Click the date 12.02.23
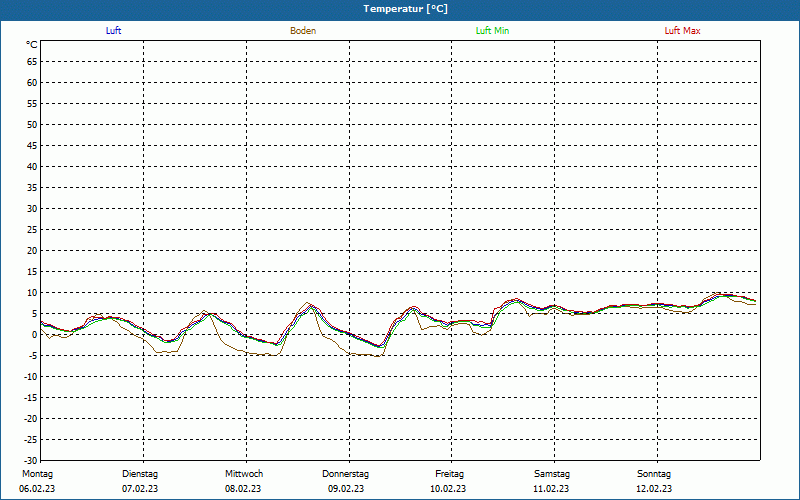Screen dimensions: 800x500 point(654,489)
